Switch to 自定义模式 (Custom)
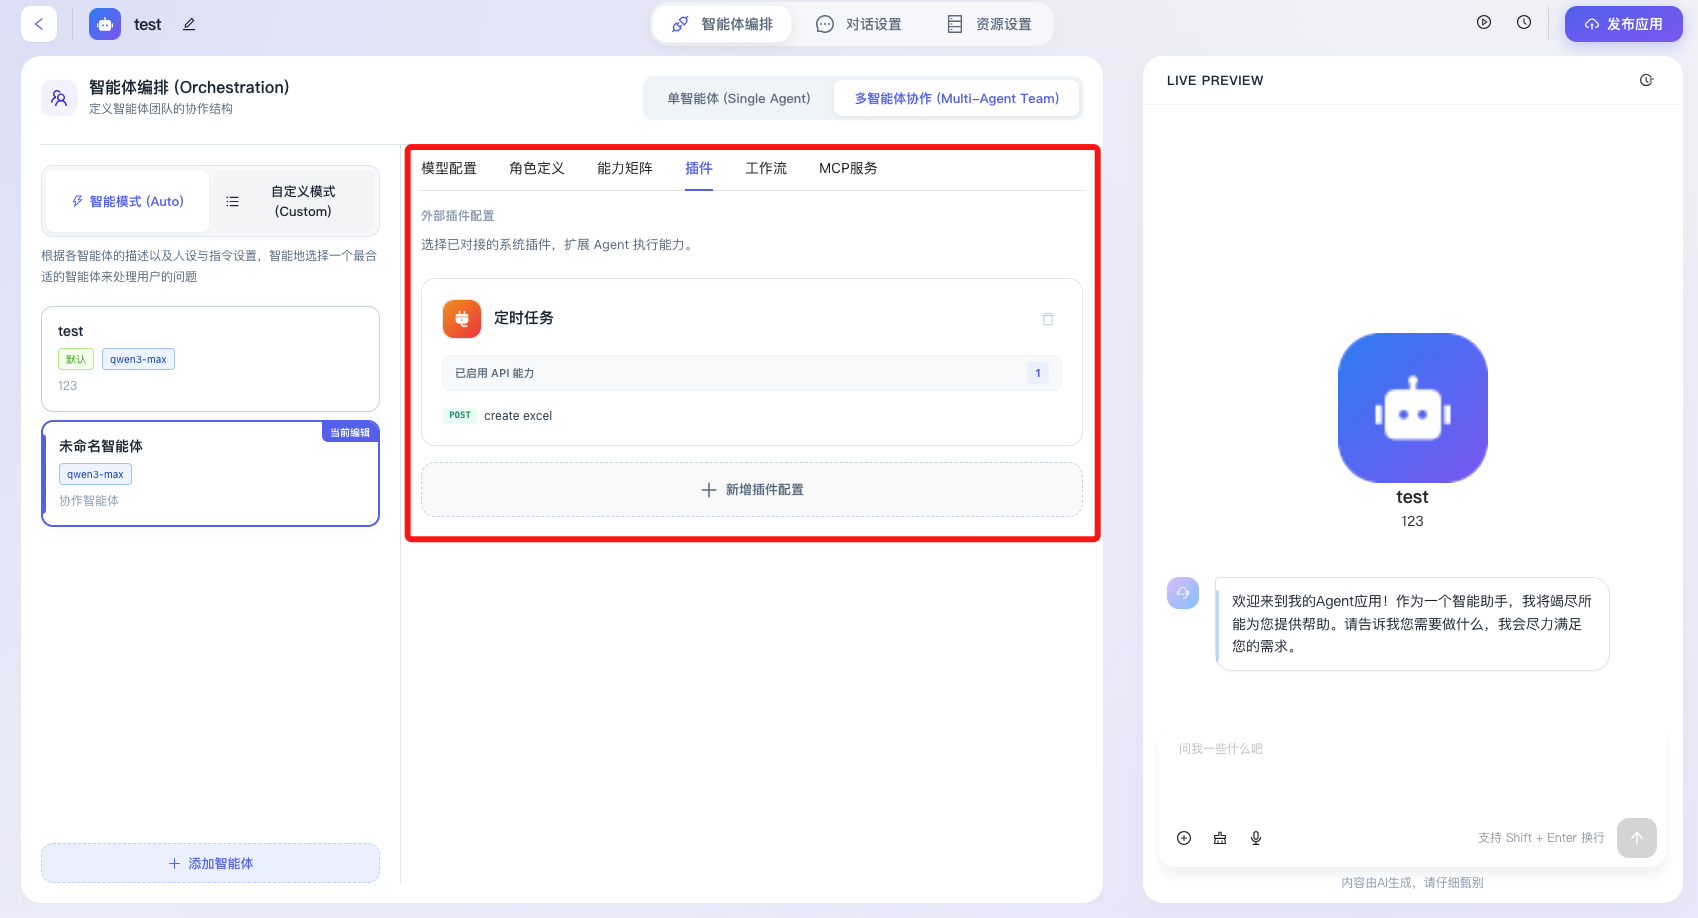 (x=295, y=201)
